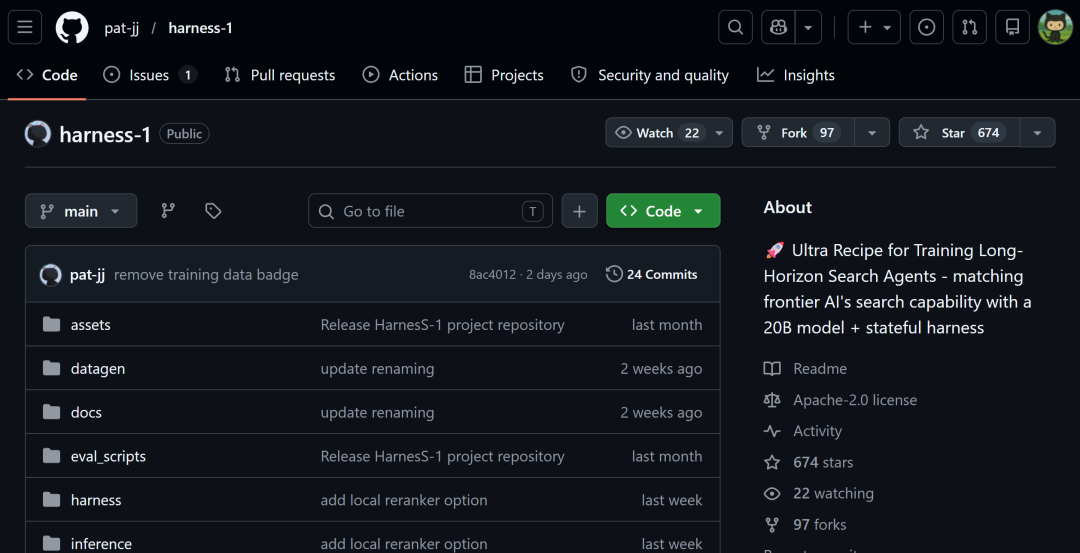This screenshot has height=553, width=1080.
Task: Switch to the Insights tab
Action: pyautogui.click(x=796, y=75)
